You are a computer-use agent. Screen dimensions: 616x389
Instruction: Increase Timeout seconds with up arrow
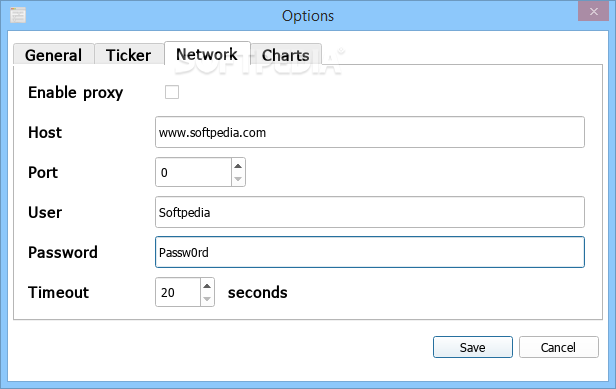pos(207,285)
